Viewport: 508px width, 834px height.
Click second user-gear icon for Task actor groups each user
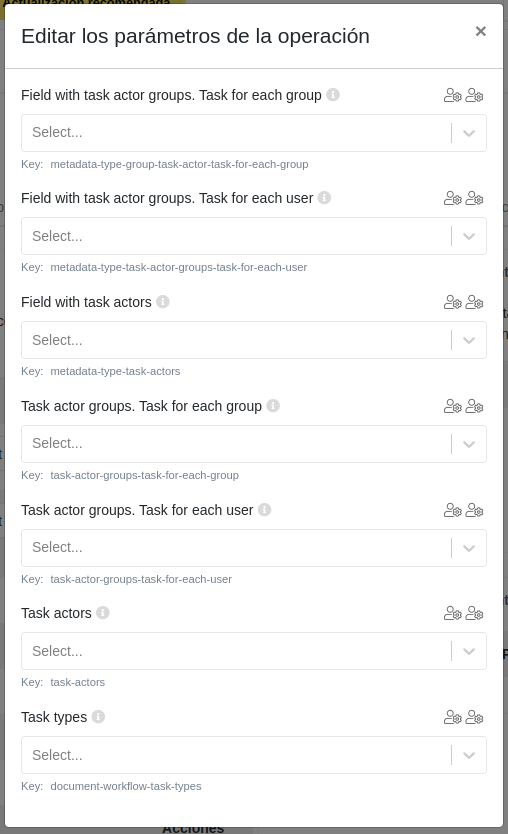click(x=474, y=511)
